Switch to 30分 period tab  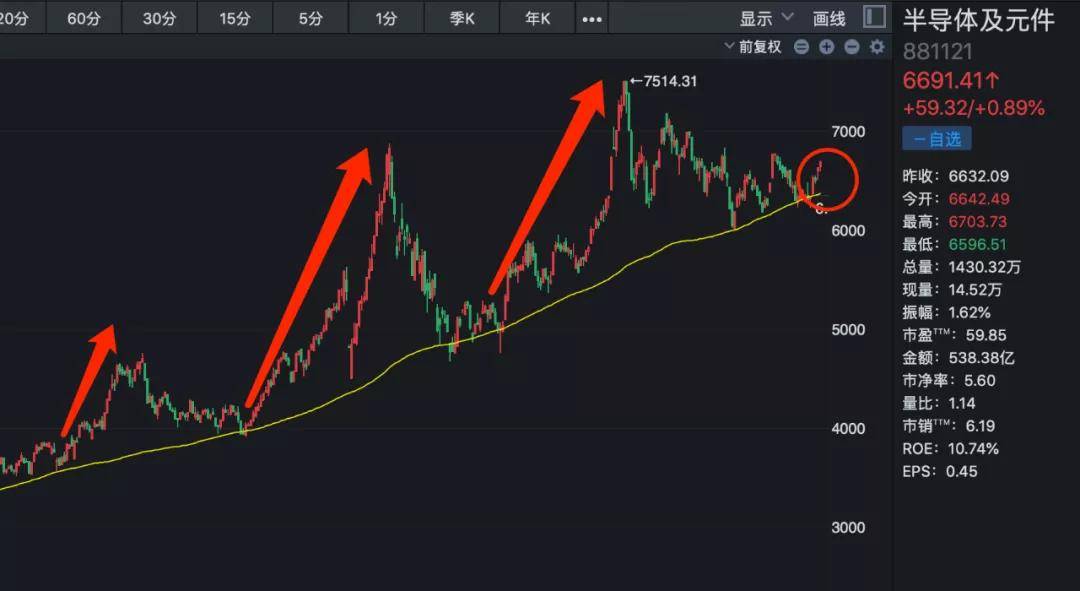(x=160, y=19)
